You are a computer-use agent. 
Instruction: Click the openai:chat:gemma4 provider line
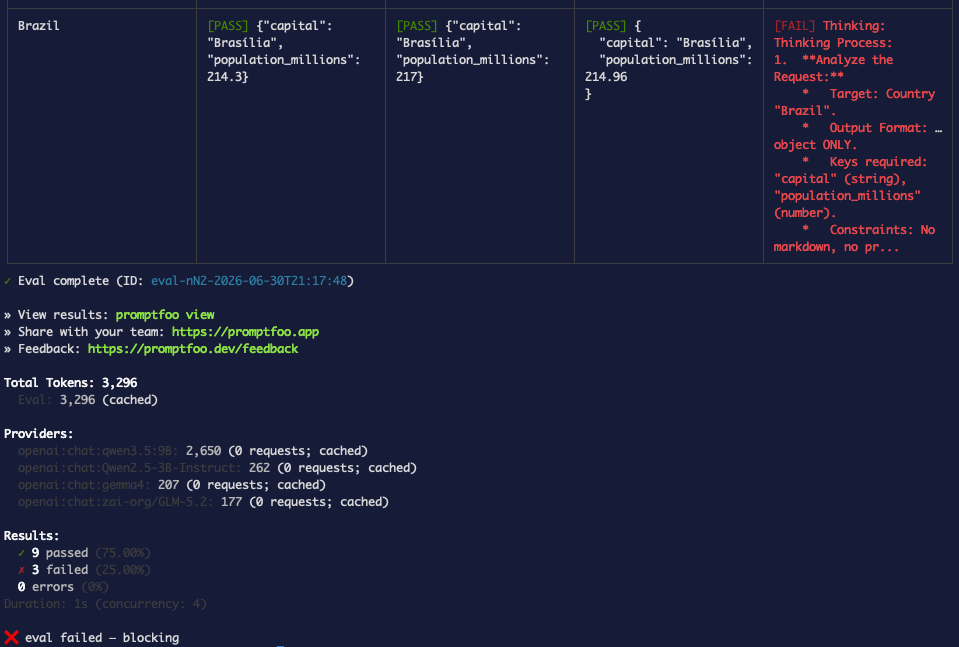(172, 485)
